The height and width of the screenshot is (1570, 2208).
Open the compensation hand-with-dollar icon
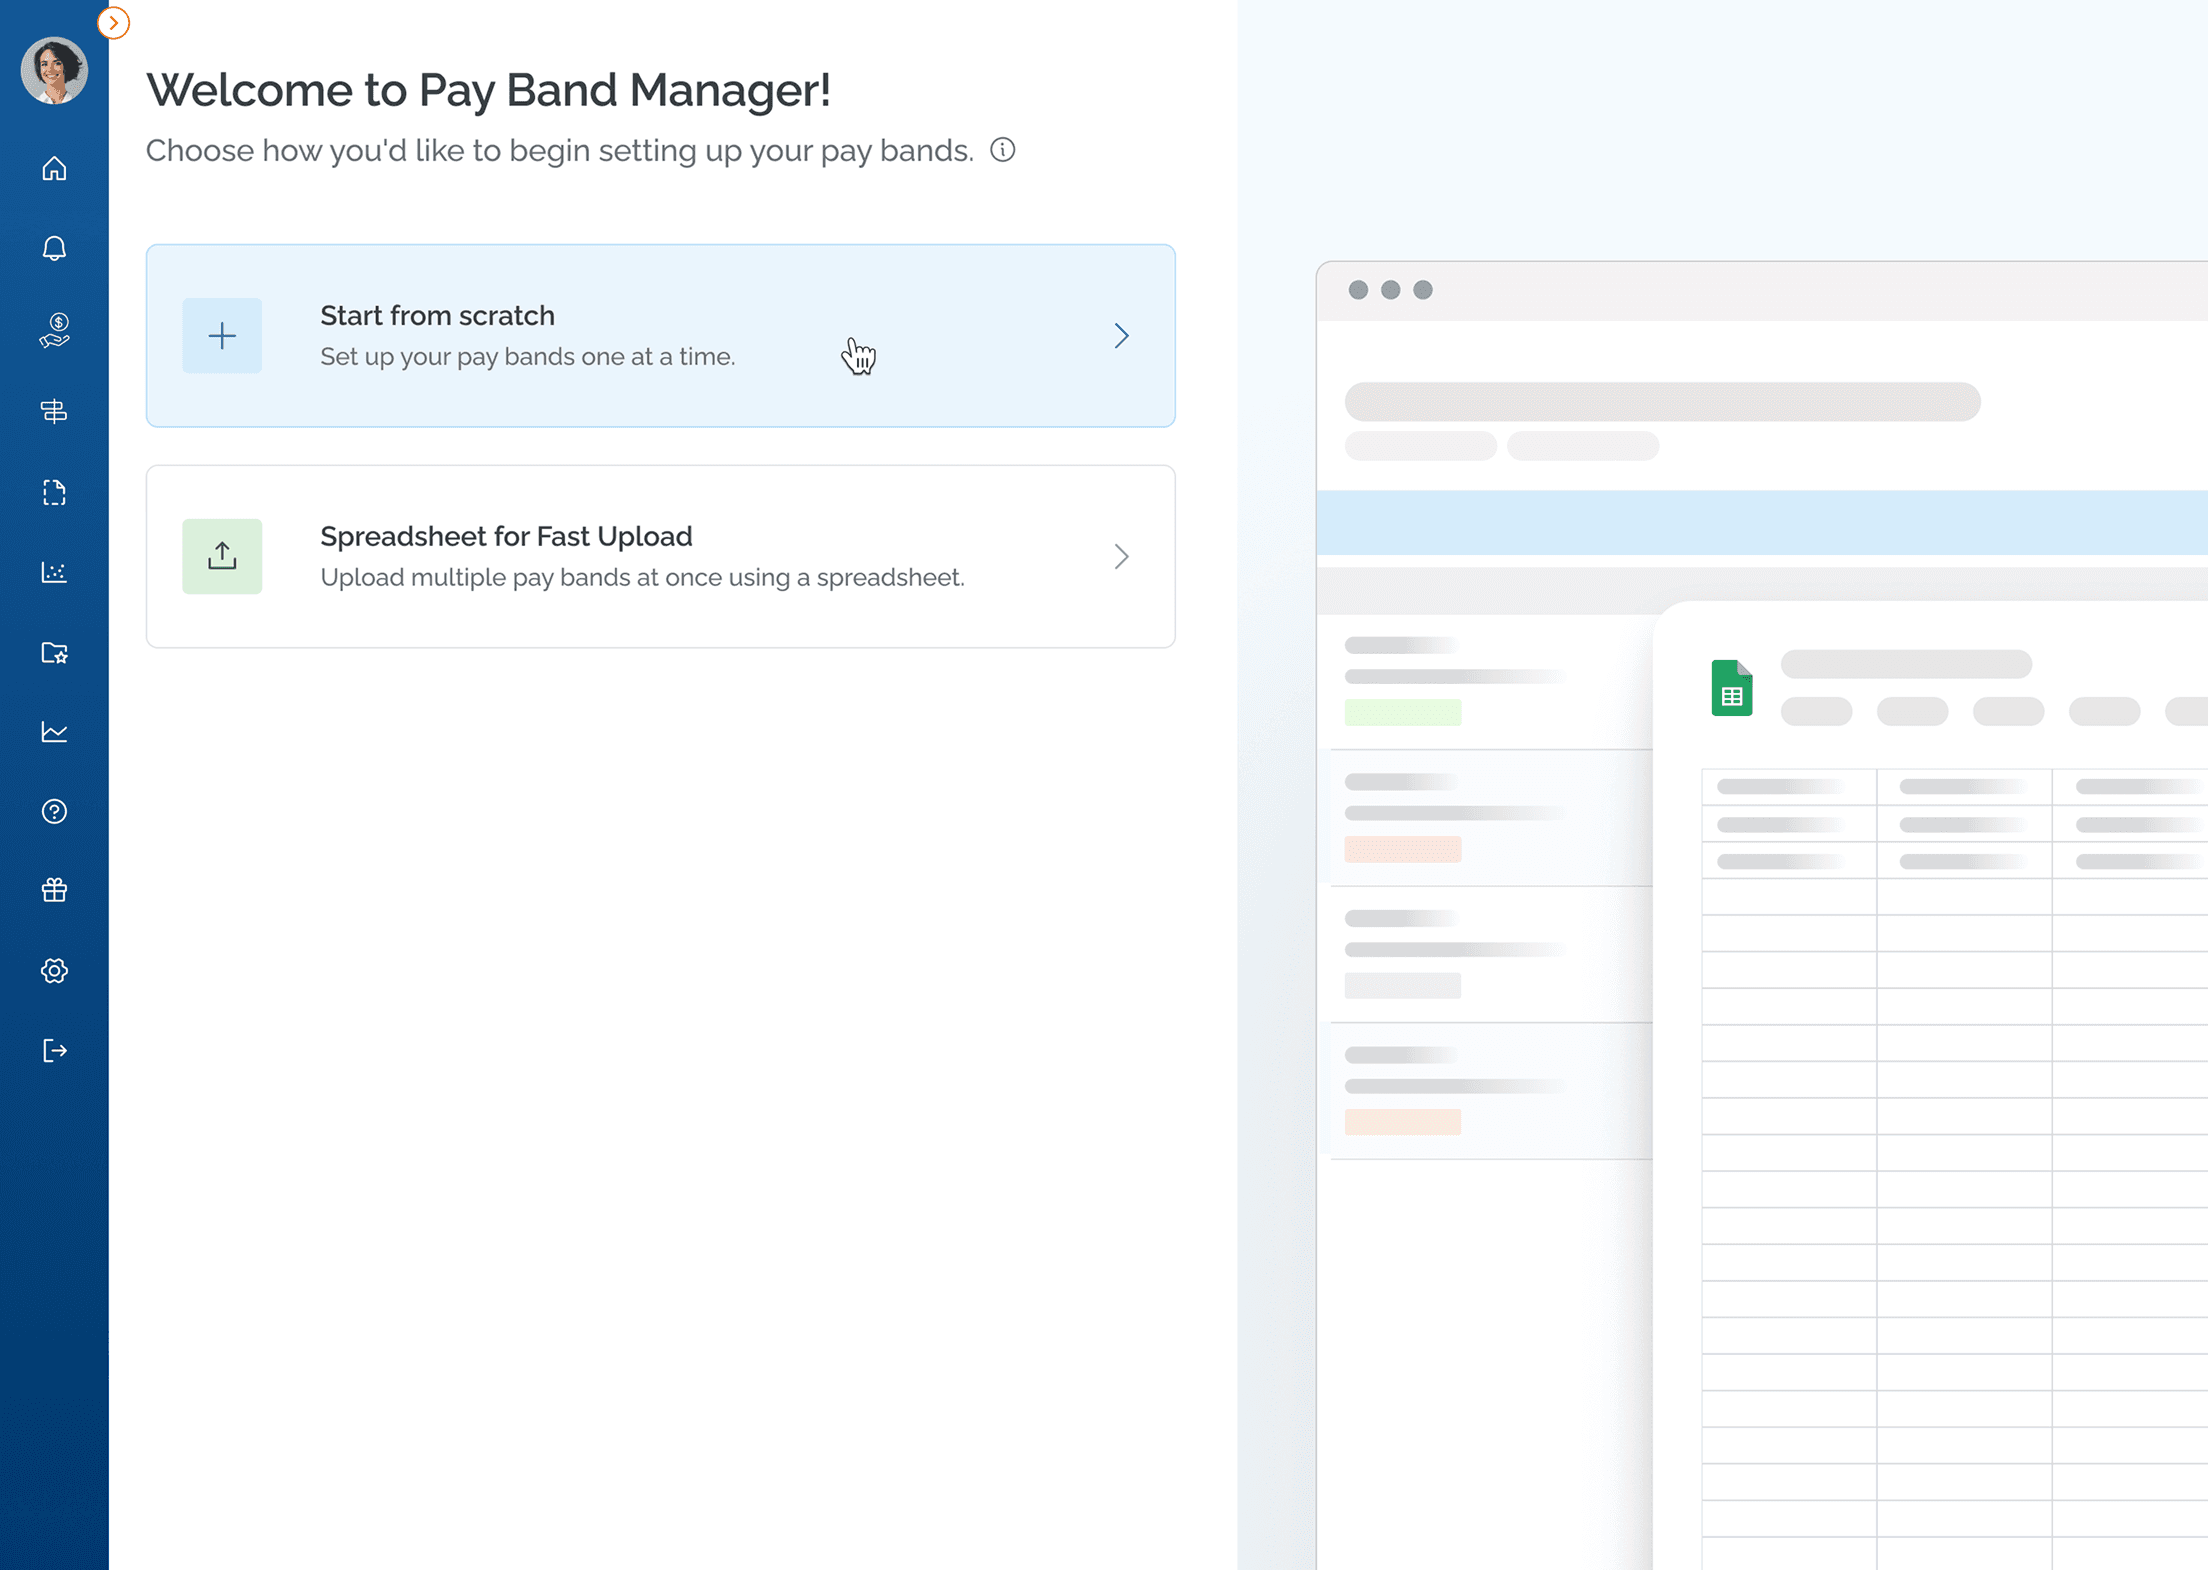pos(54,330)
